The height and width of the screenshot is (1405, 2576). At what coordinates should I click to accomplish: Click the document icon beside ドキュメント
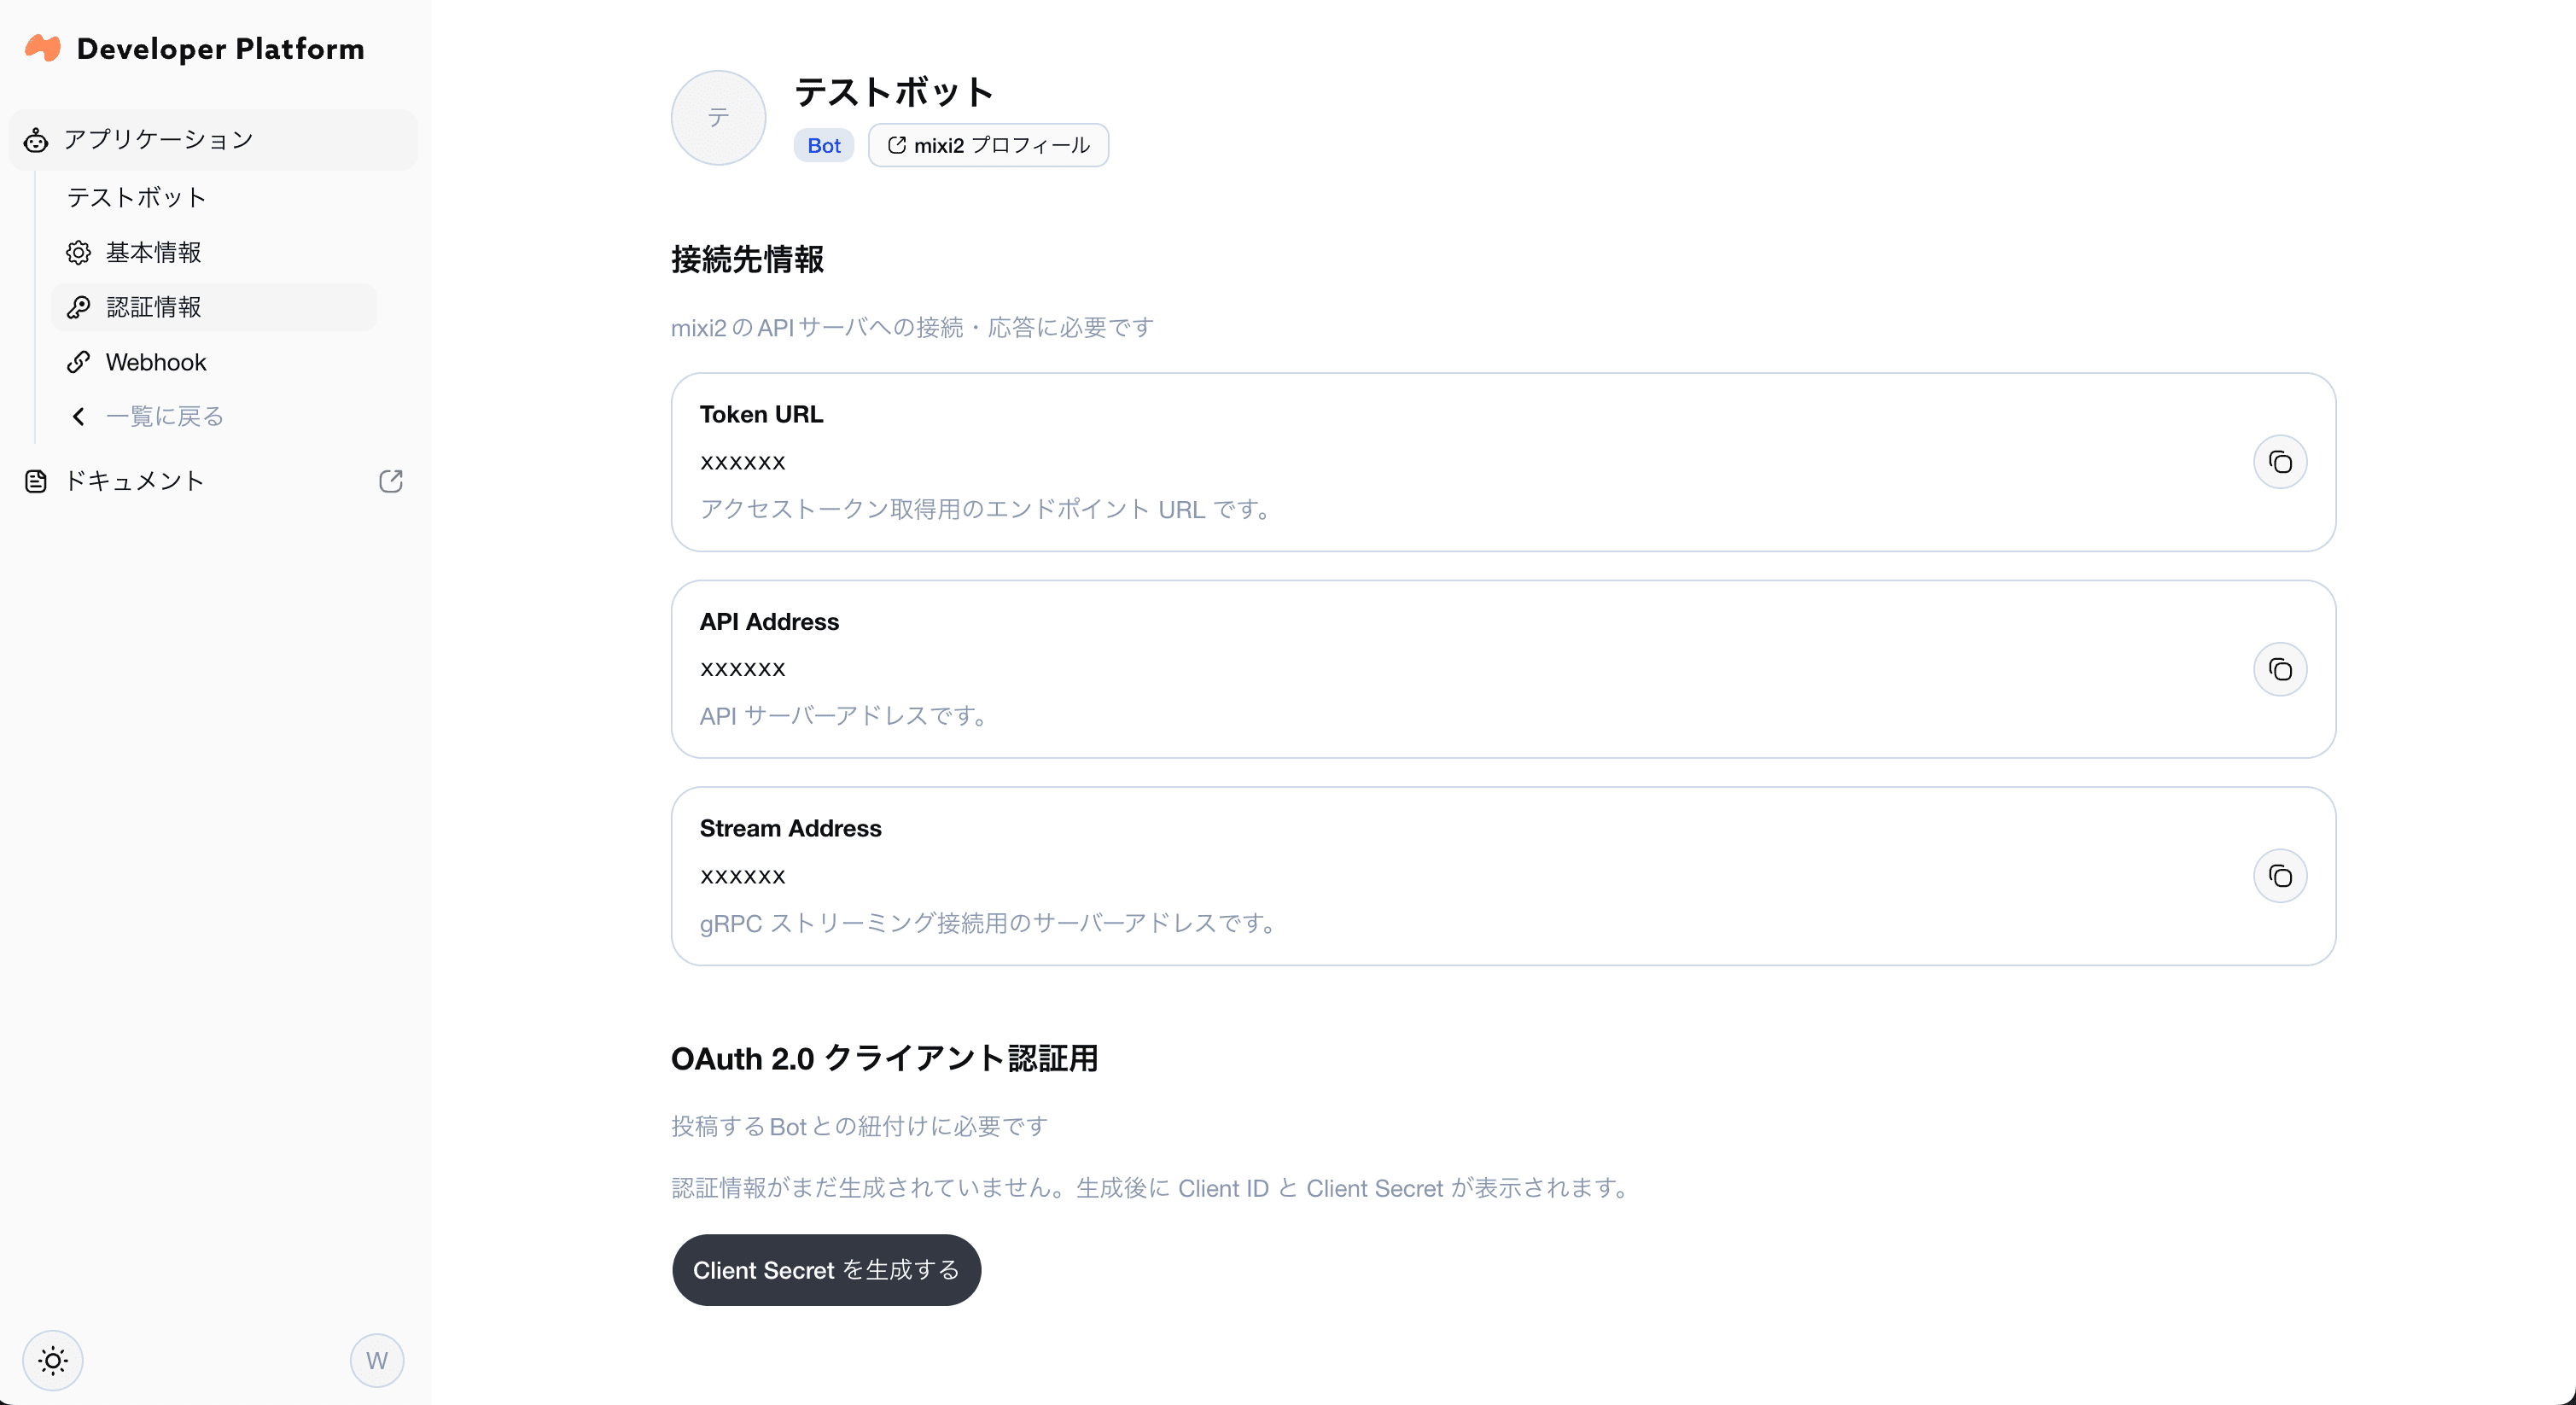(36, 481)
